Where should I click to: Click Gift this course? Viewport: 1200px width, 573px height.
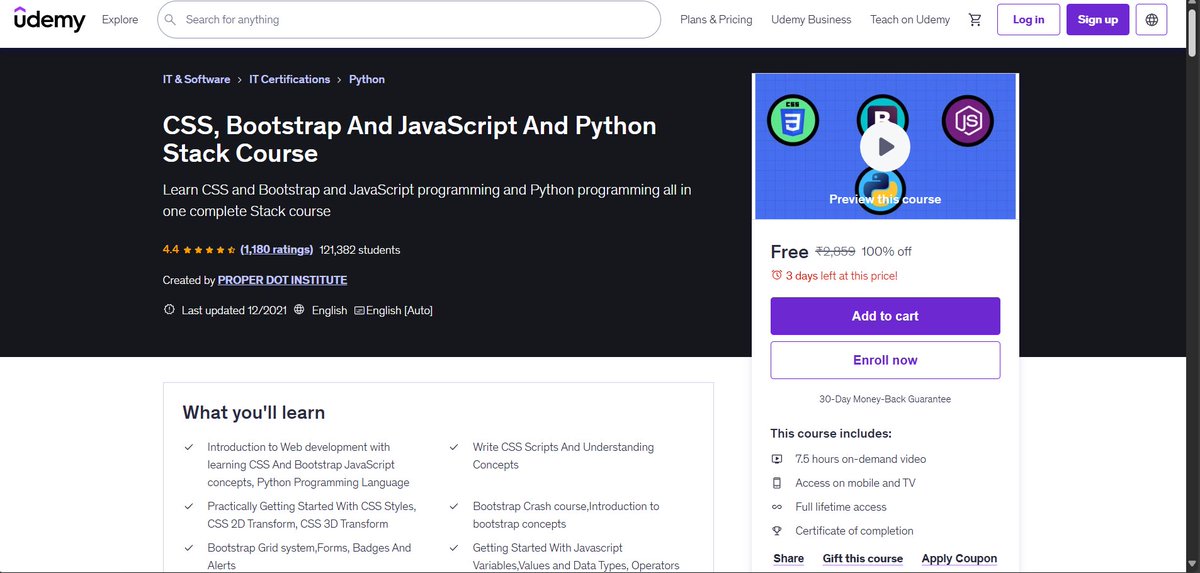pos(863,559)
